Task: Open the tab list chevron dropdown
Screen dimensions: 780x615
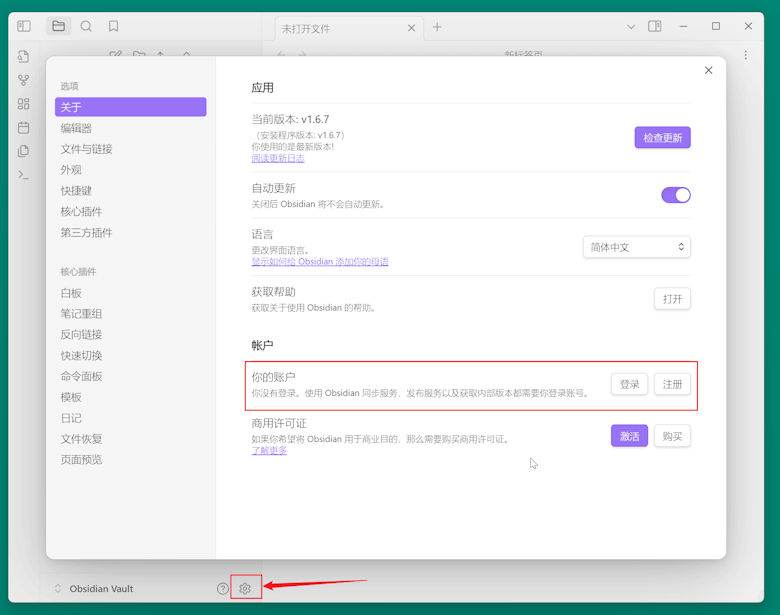Action: [x=630, y=27]
